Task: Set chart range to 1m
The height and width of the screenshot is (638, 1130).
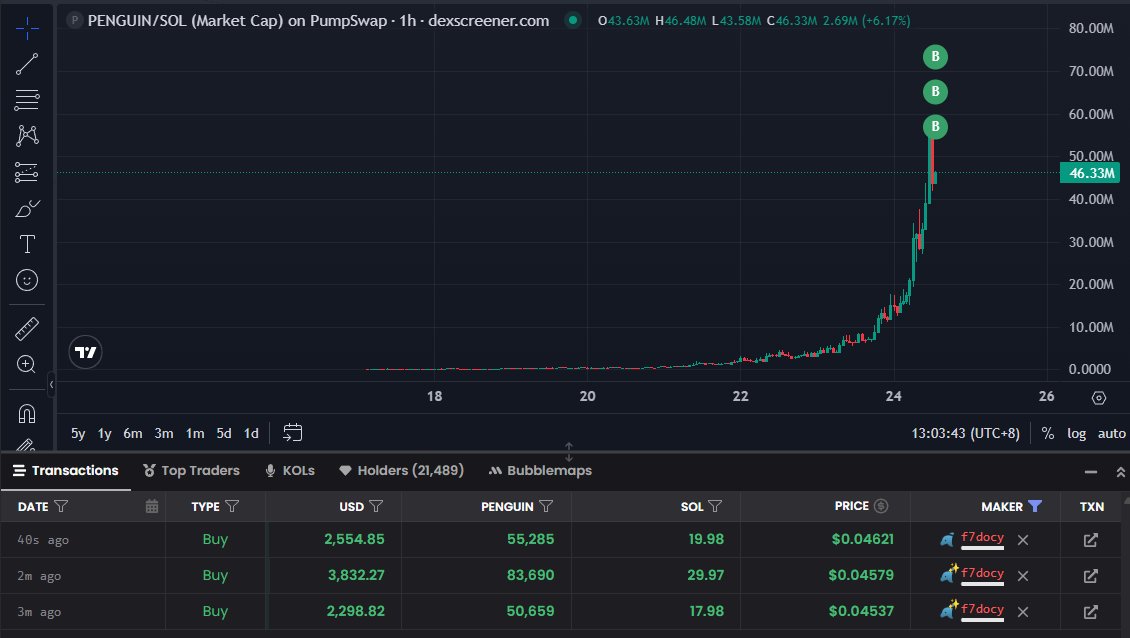Action: point(195,433)
